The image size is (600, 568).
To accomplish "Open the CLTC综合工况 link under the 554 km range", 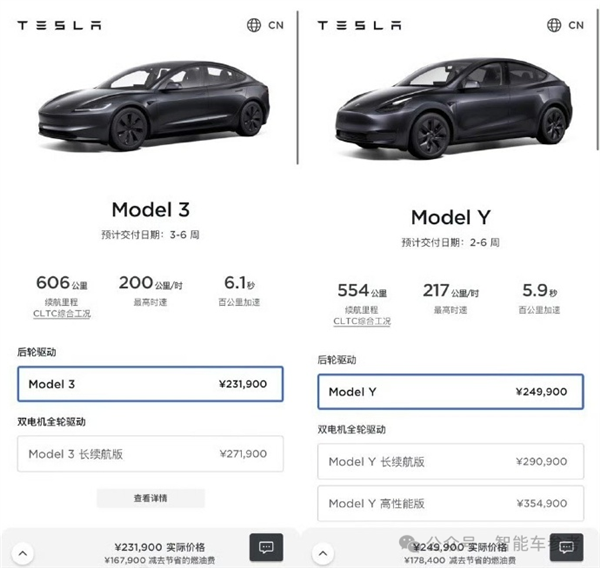I will pos(362,321).
